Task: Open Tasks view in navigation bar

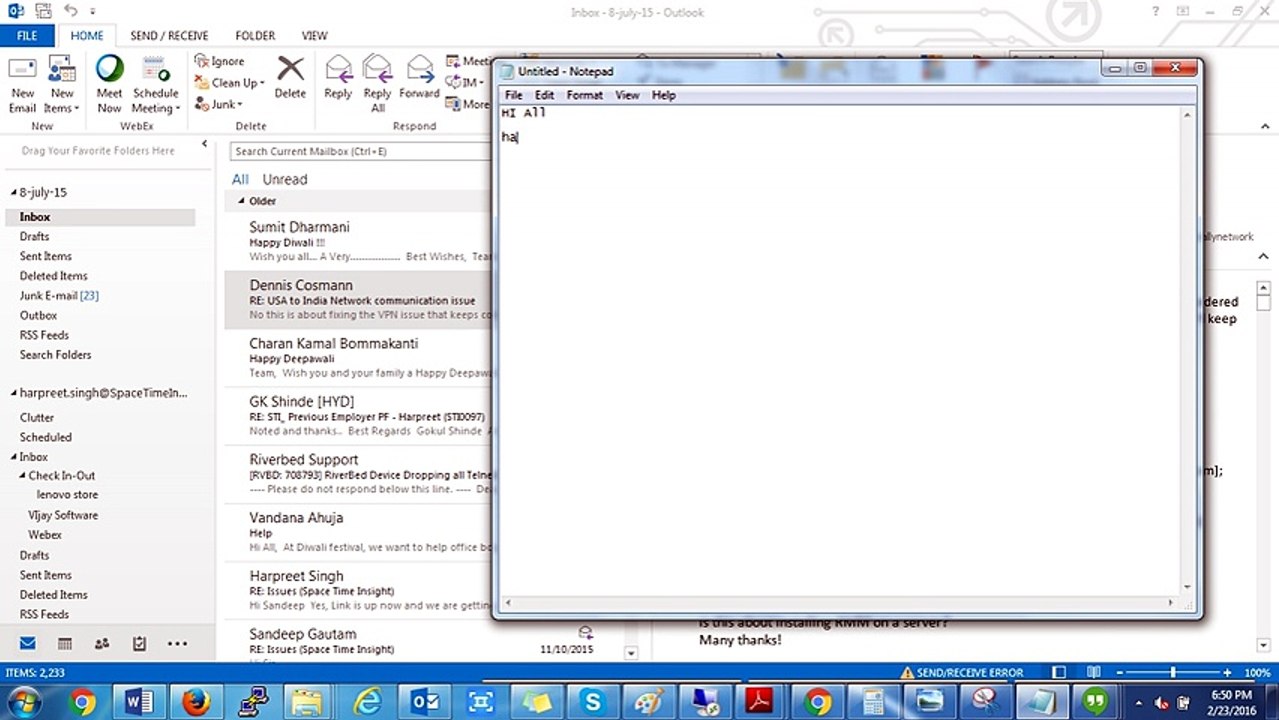Action: click(139, 643)
